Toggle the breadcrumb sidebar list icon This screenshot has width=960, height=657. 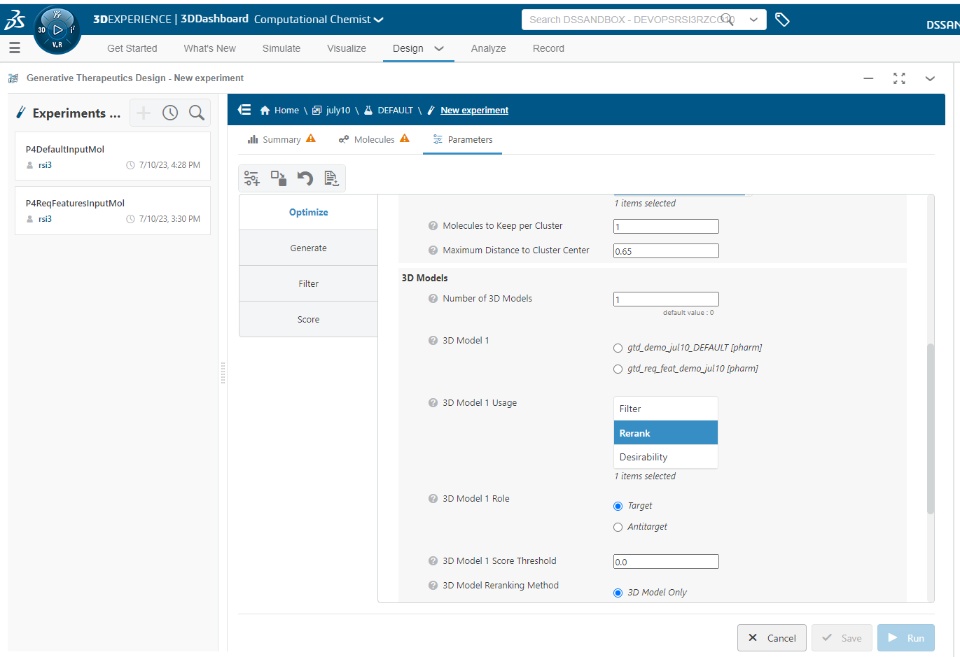pos(244,110)
